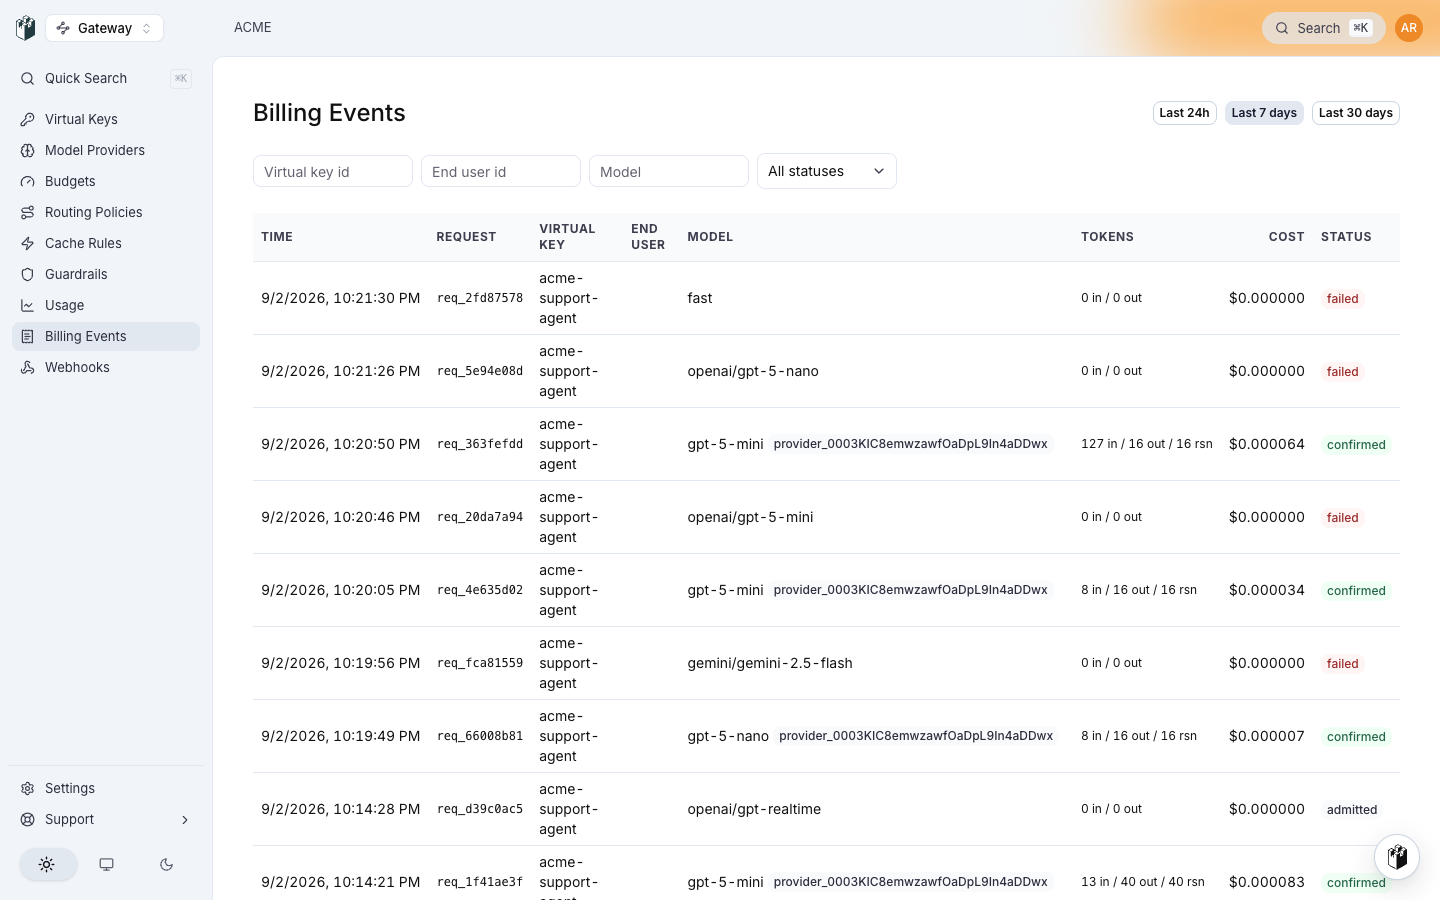
Task: Click the top-right Search button
Action: [1323, 28]
